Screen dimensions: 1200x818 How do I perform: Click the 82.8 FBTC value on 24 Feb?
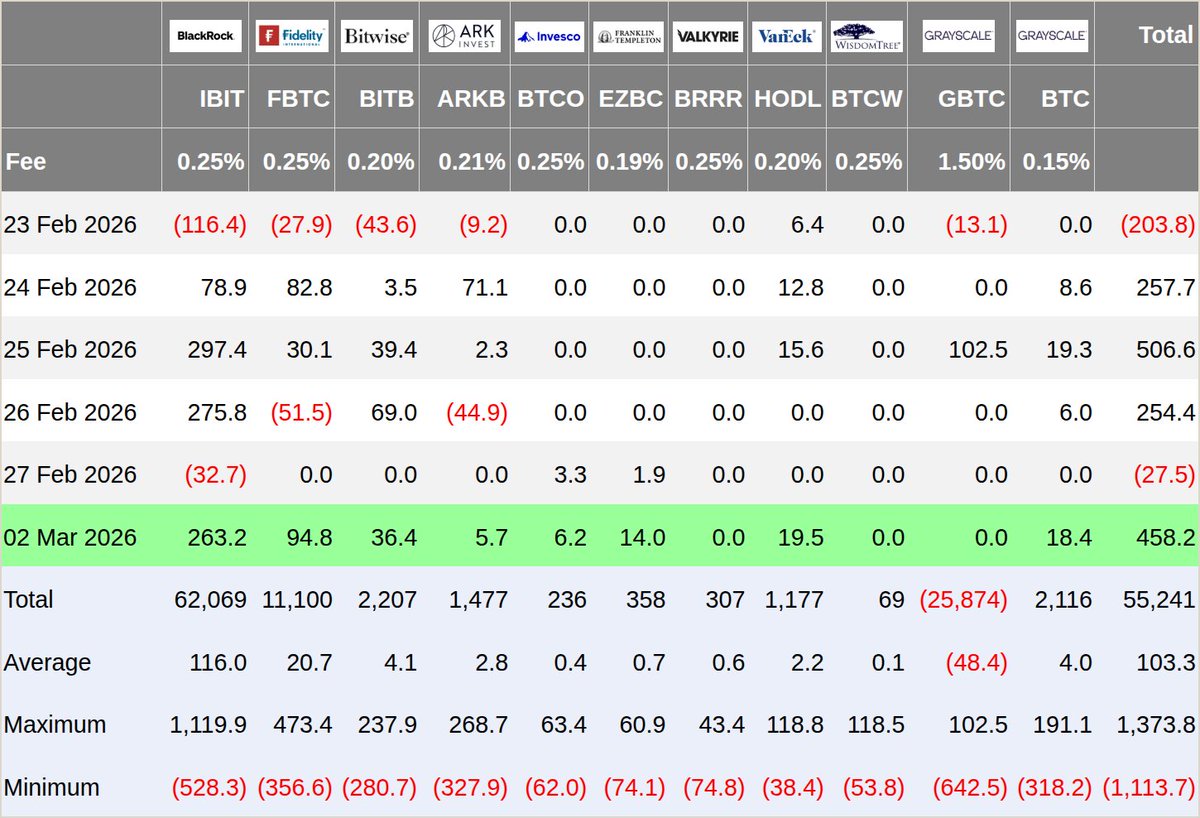[x=312, y=287]
